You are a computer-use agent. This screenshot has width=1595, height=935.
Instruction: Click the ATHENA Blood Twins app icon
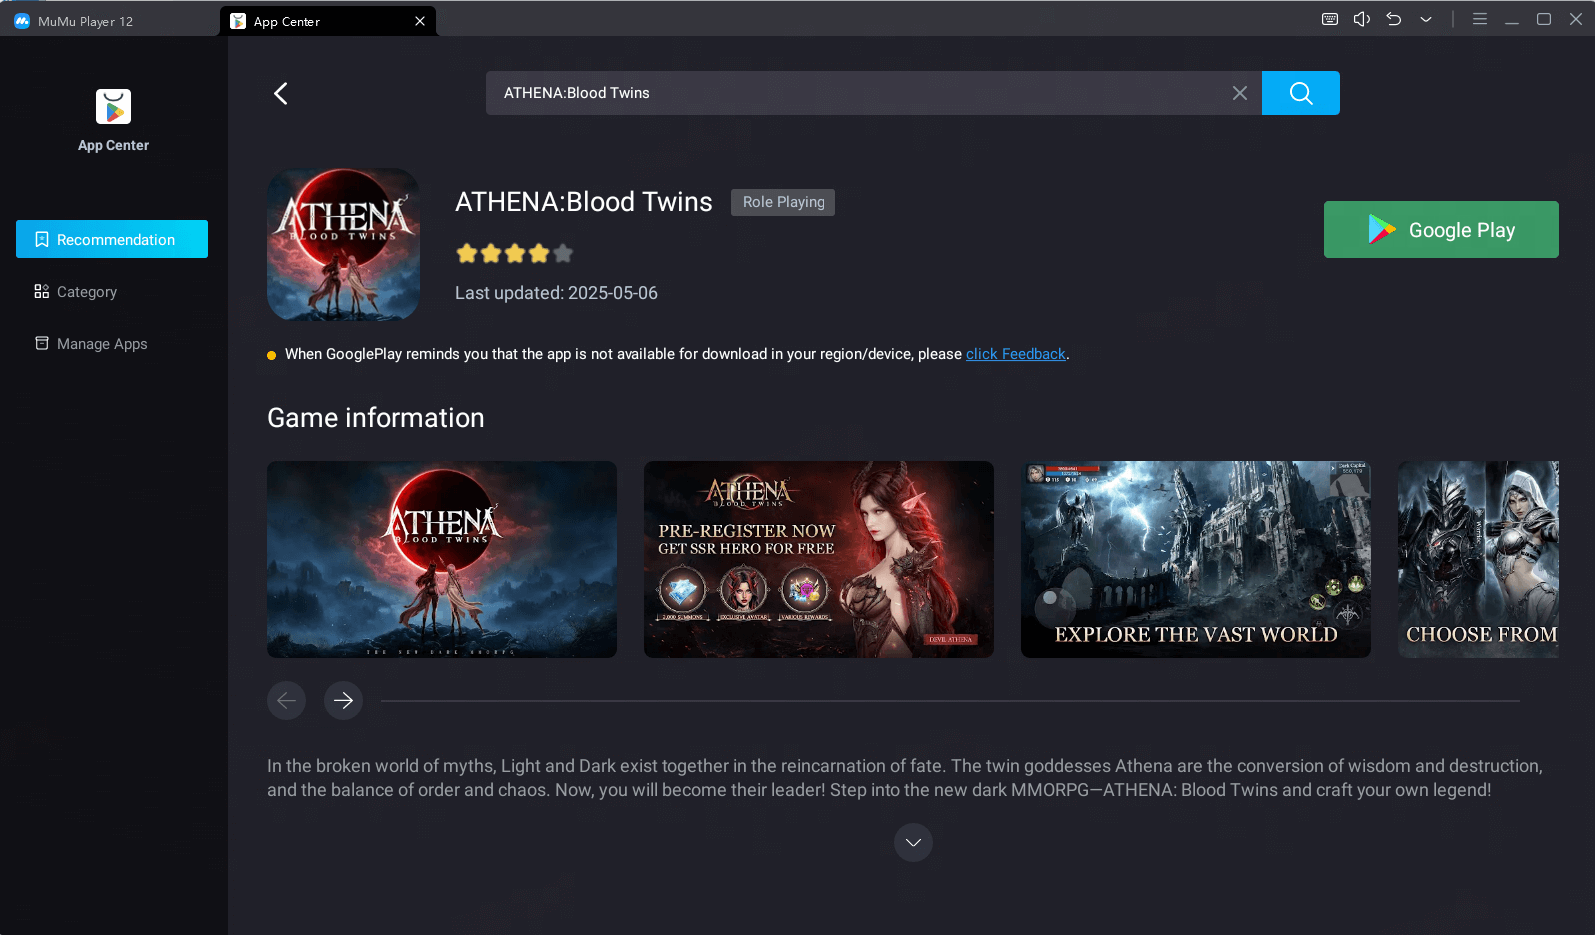coord(343,244)
